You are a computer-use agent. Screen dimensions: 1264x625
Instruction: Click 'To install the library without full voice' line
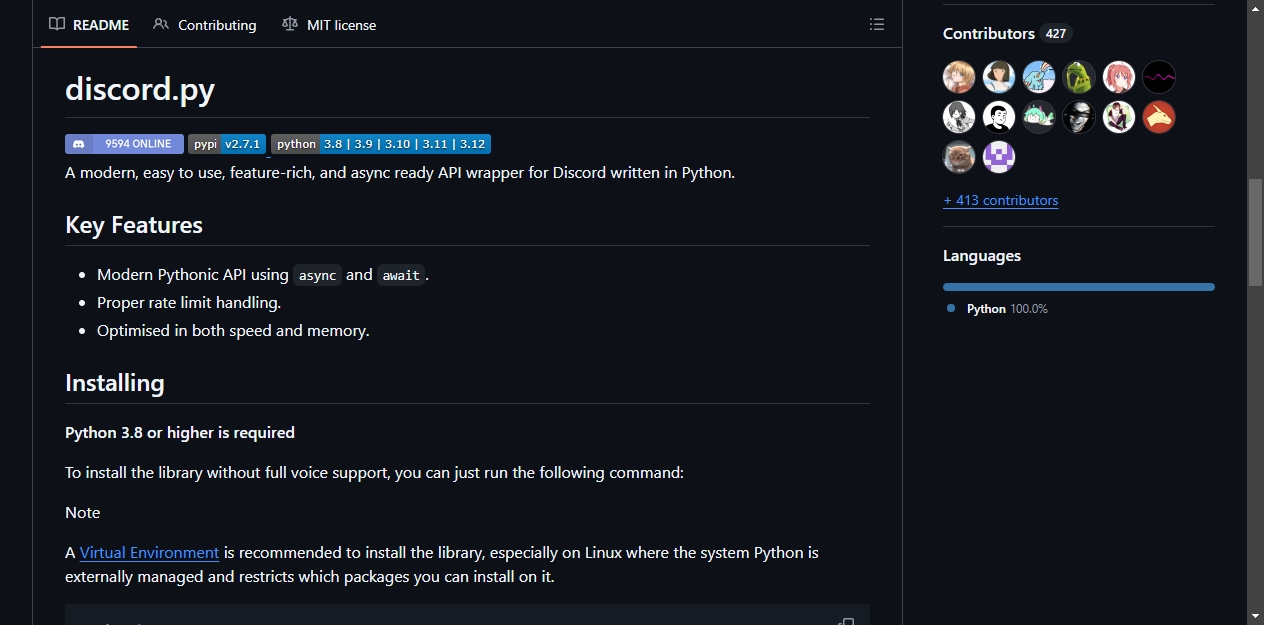[375, 472]
